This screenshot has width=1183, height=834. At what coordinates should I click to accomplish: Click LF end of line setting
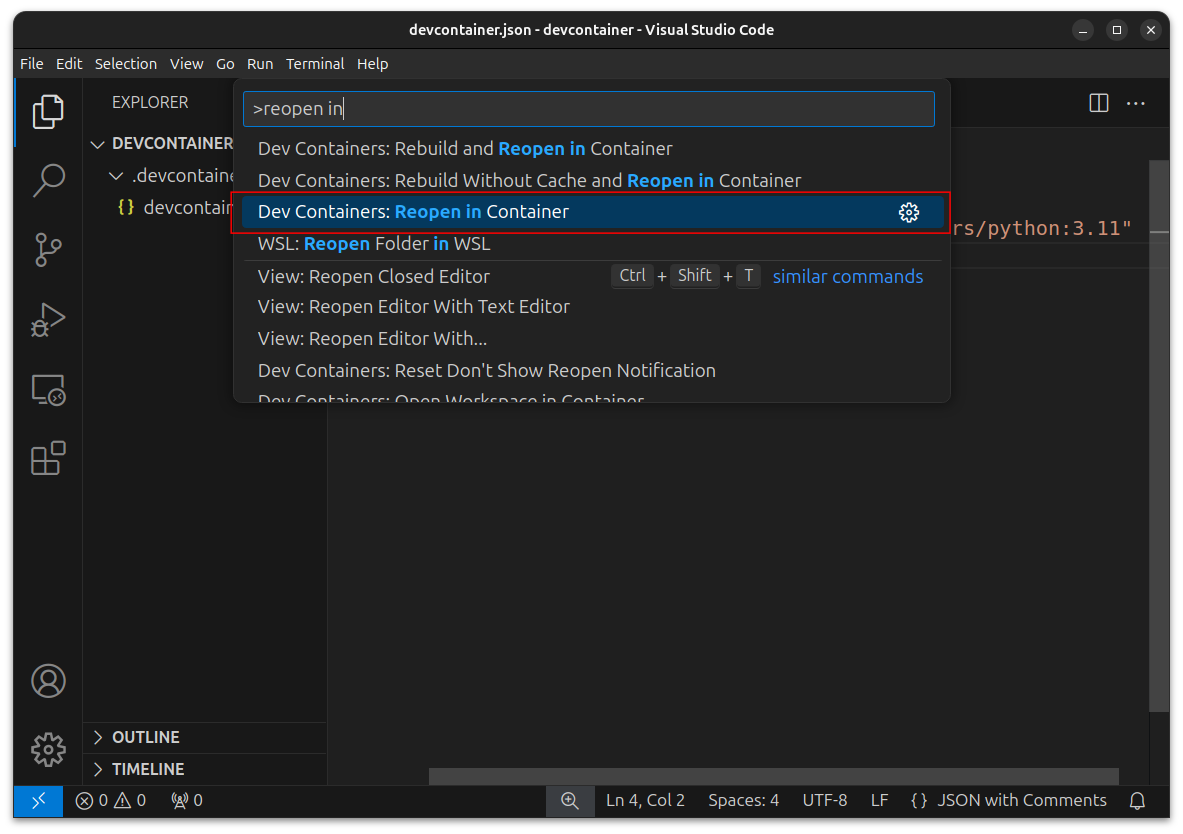click(879, 801)
